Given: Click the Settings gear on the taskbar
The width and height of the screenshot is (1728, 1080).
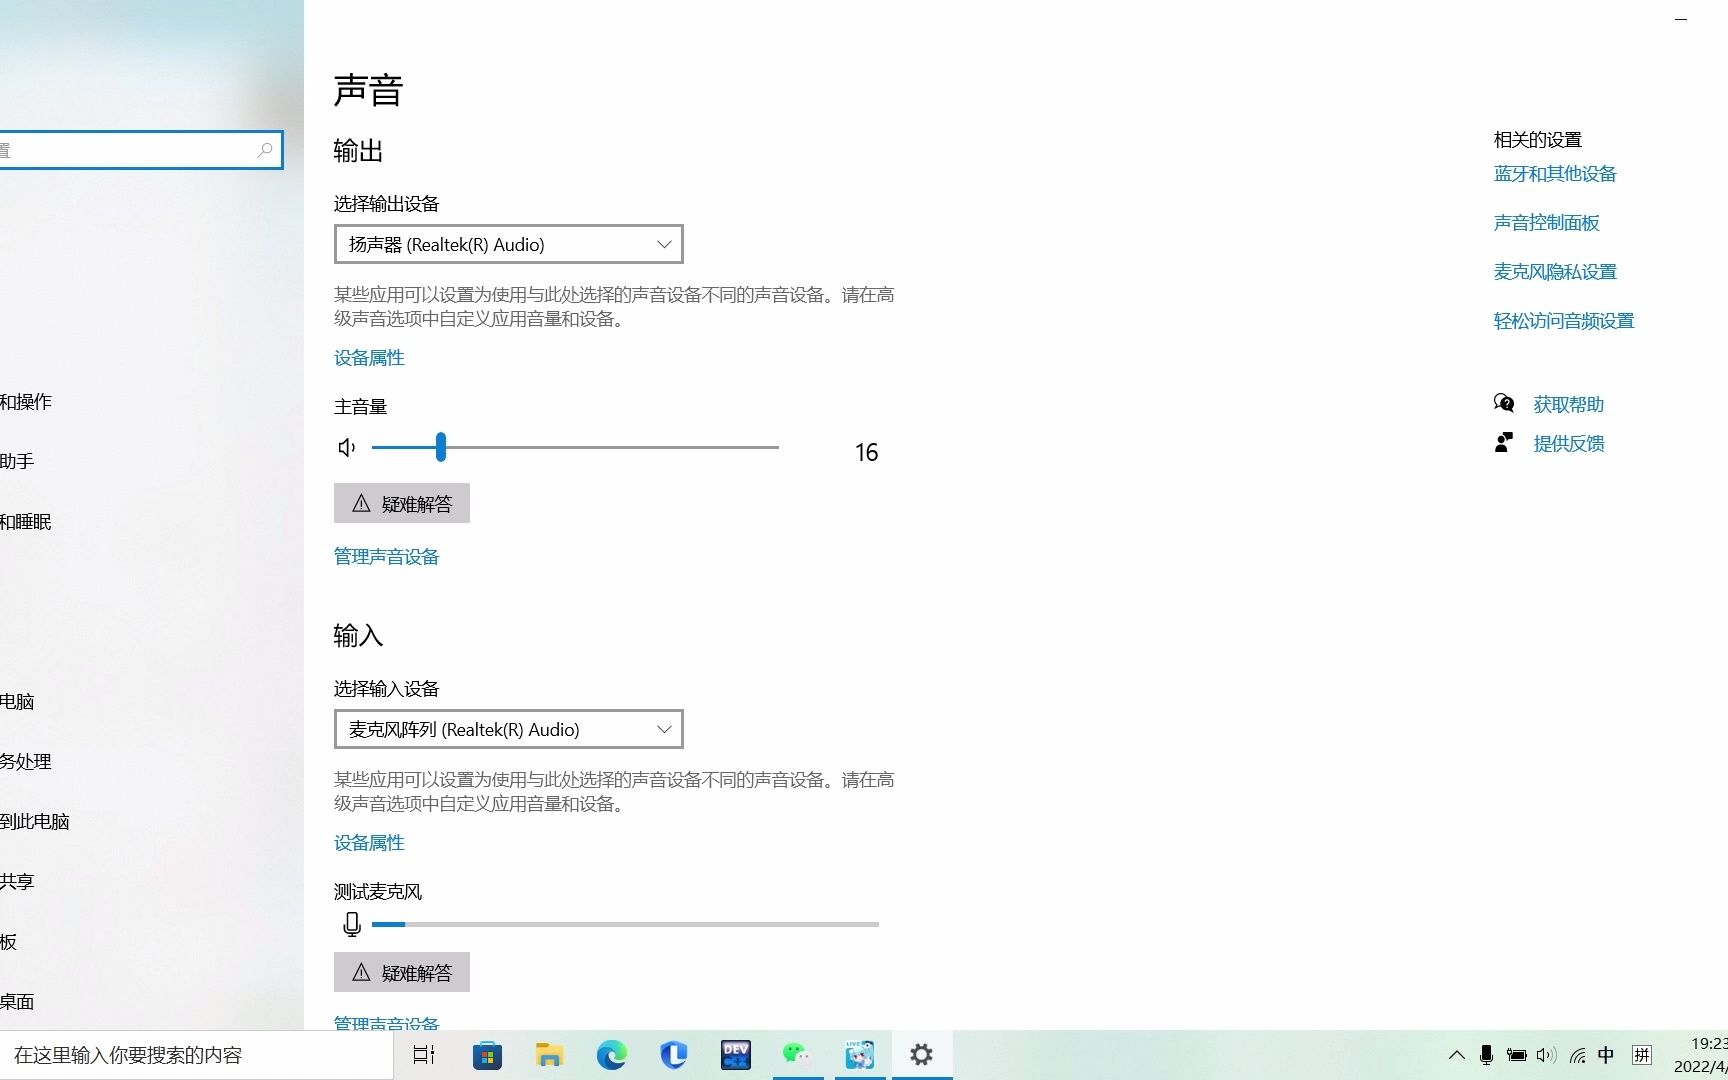Looking at the screenshot, I should 921,1055.
